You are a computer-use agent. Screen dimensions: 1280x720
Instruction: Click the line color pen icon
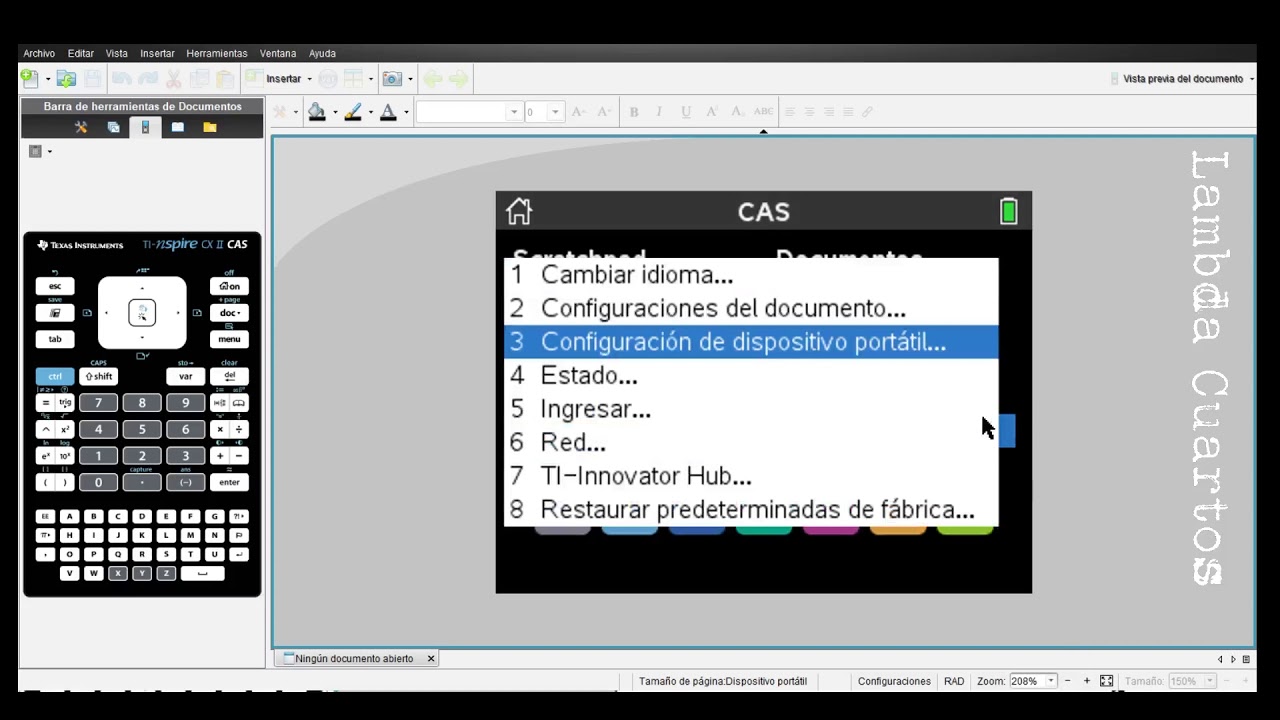tap(352, 112)
